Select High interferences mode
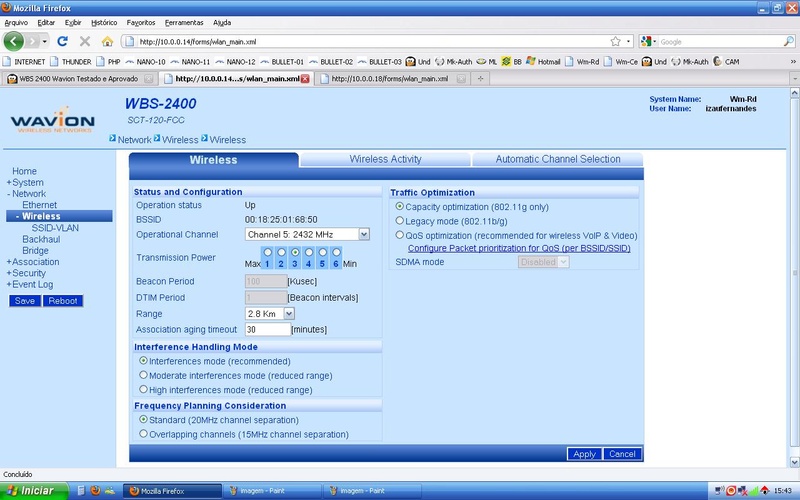The image size is (800, 500). pyautogui.click(x=143, y=389)
